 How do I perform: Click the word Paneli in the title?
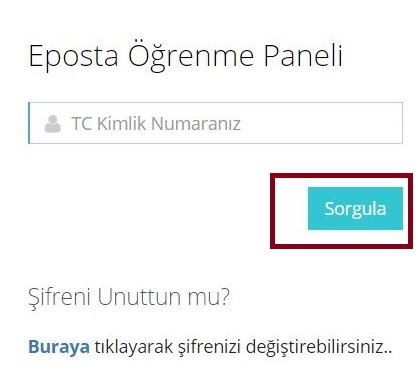coord(303,55)
